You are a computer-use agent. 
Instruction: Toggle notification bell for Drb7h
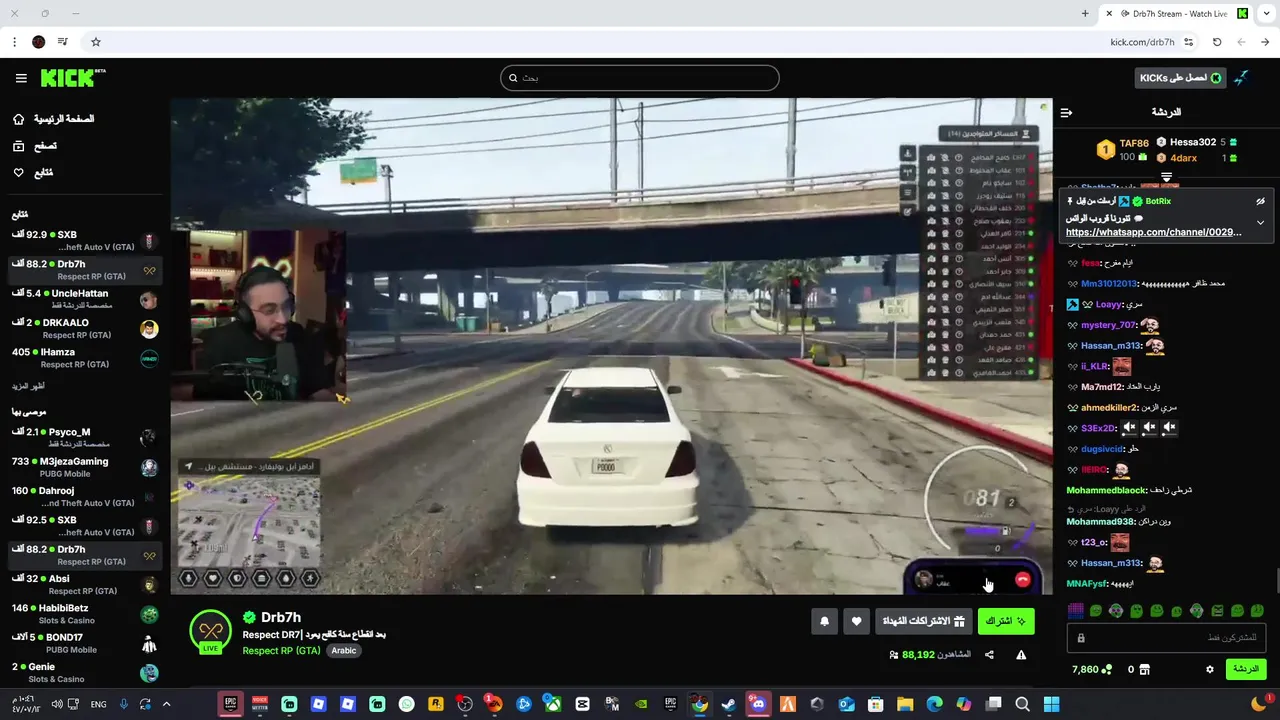coord(824,621)
